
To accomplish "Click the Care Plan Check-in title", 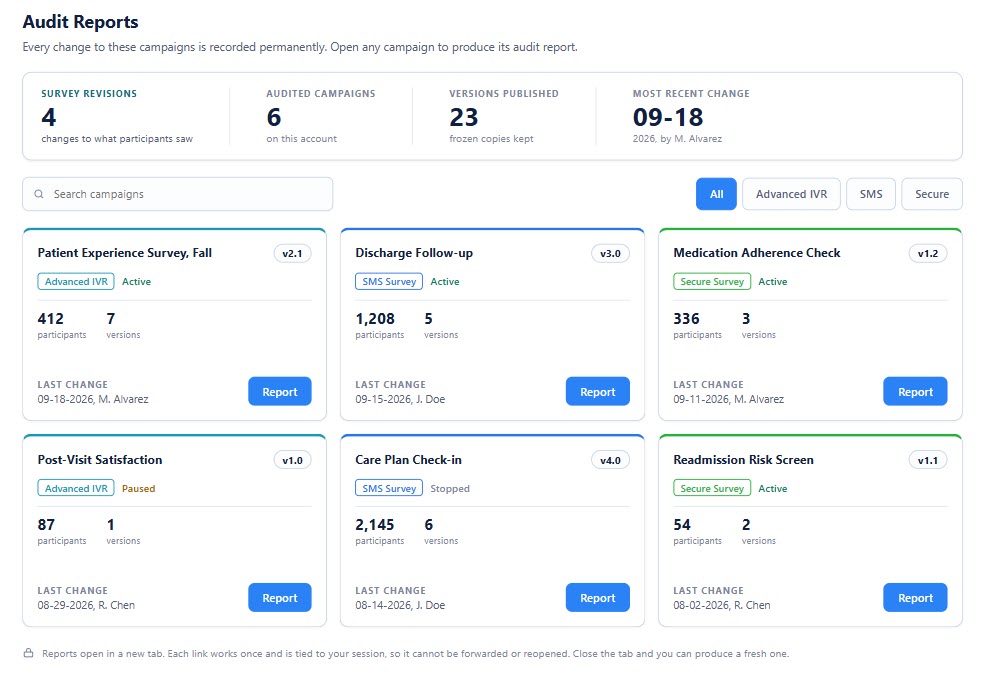I will pyautogui.click(x=409, y=459).
